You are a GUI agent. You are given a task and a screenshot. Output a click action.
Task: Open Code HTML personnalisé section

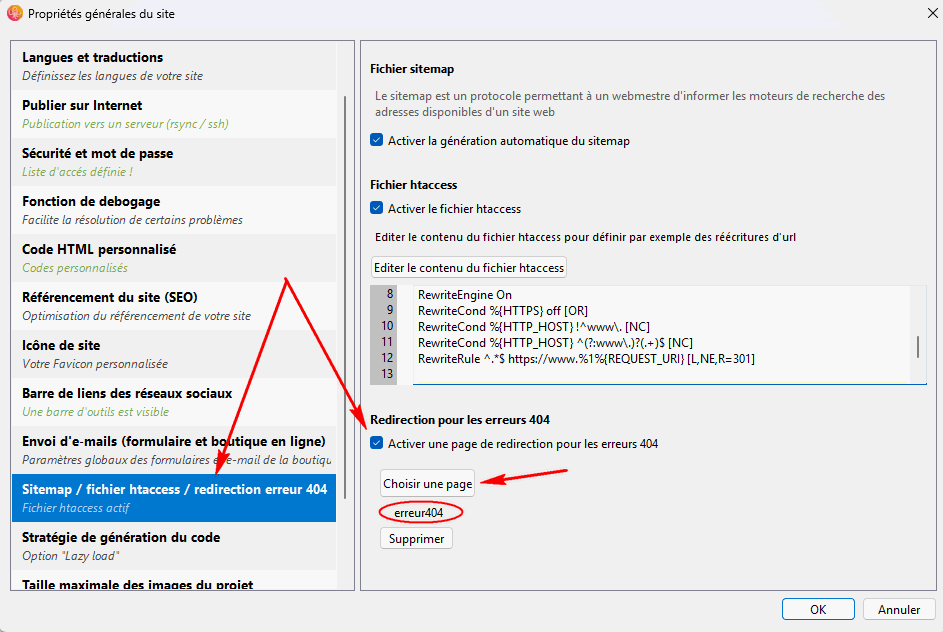[174, 259]
